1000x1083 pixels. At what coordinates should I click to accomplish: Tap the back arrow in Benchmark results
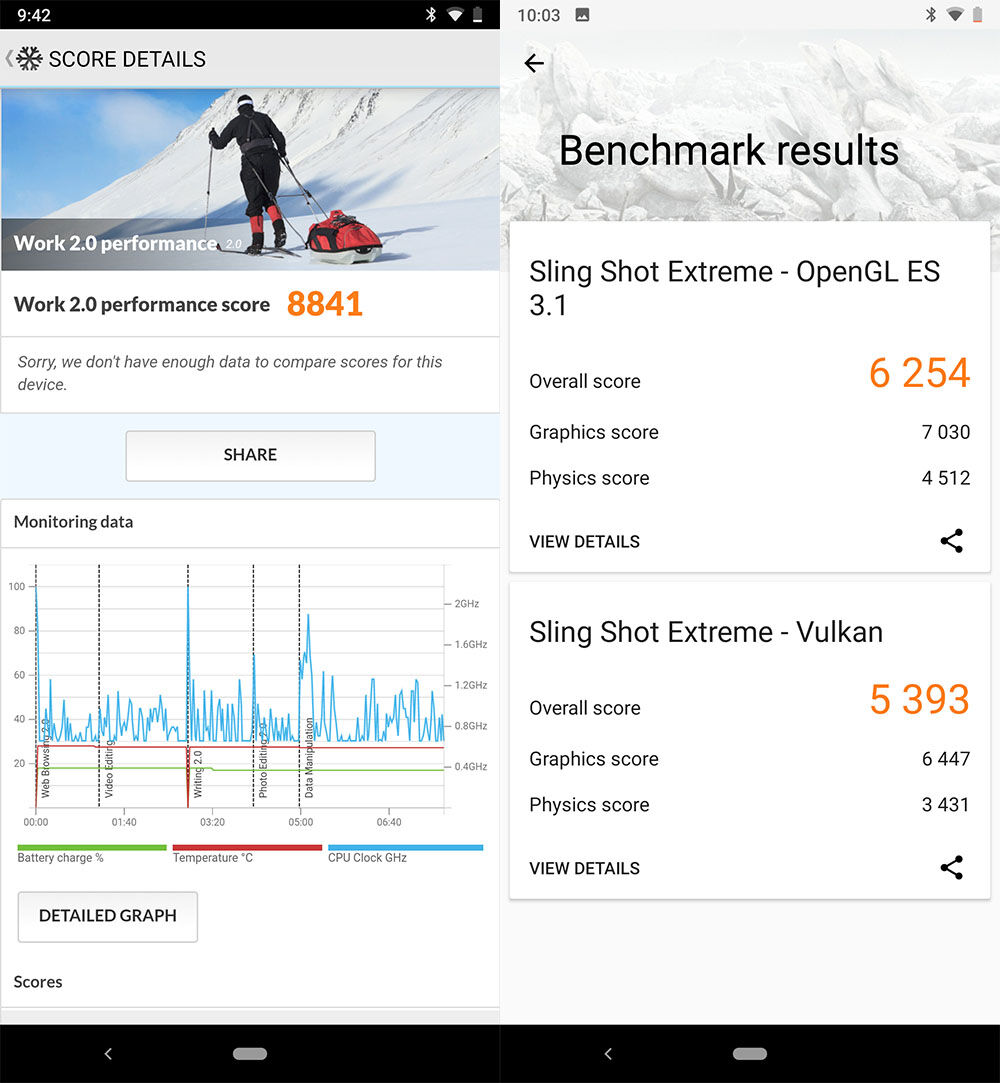click(x=534, y=64)
